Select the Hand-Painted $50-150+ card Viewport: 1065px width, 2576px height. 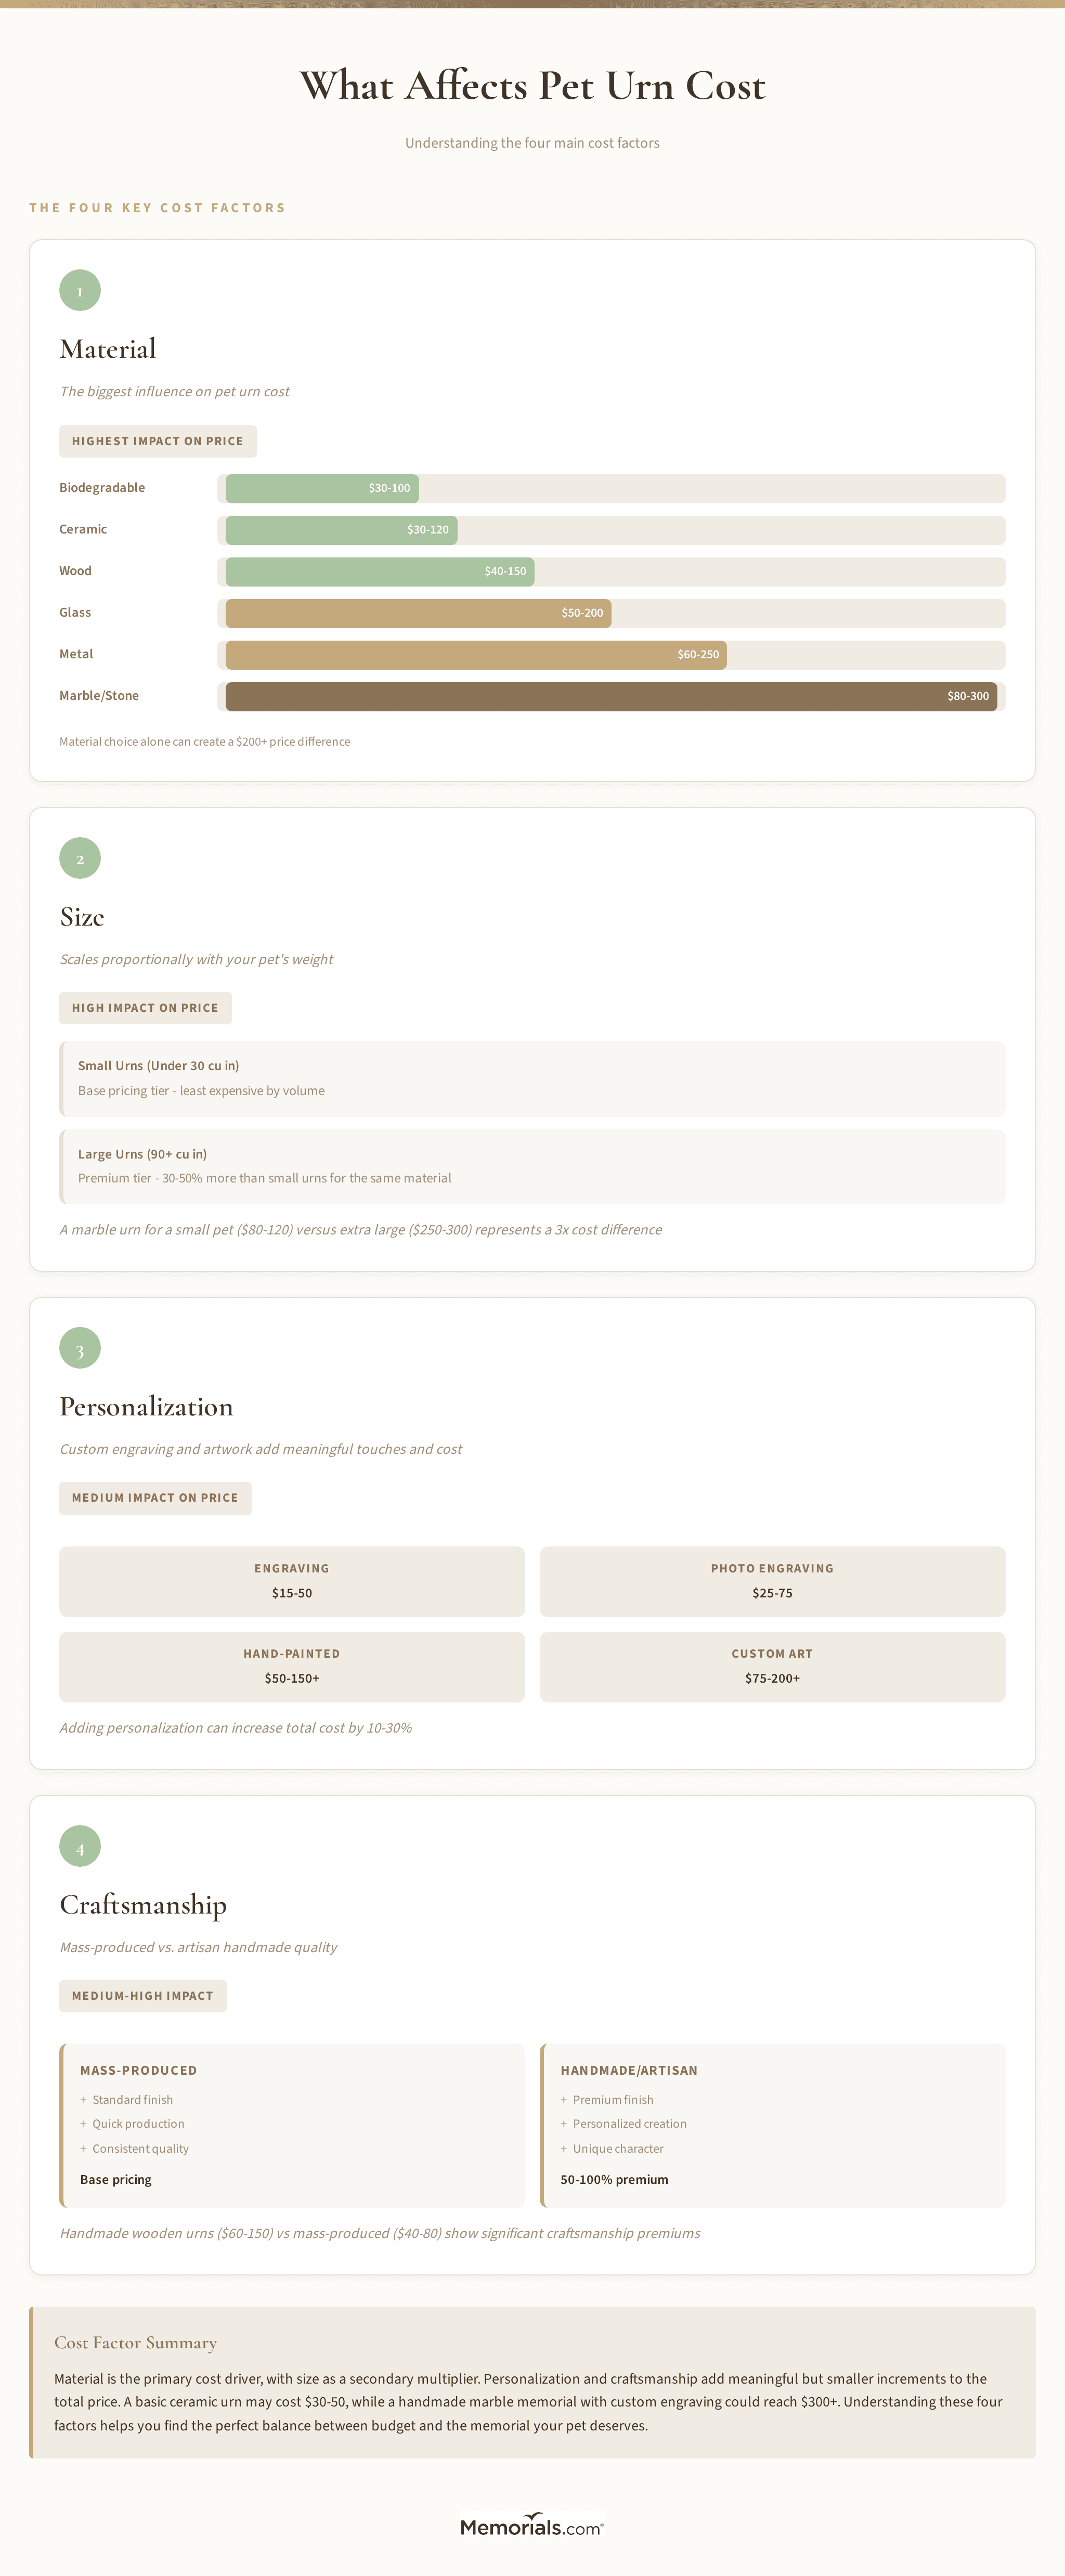click(292, 1666)
